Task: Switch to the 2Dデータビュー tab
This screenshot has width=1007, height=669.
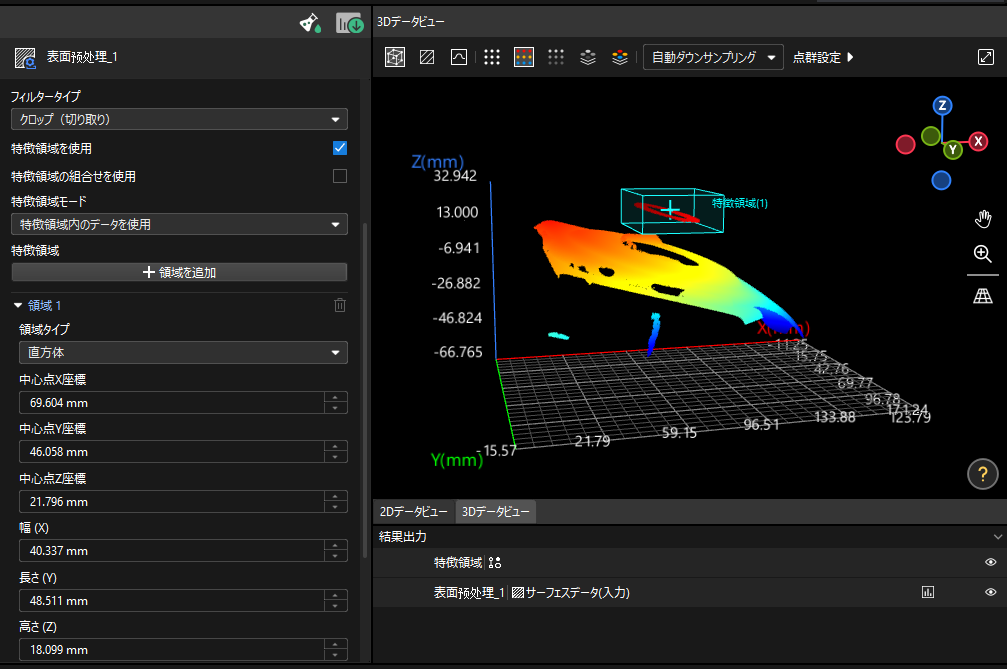Action: click(x=414, y=512)
